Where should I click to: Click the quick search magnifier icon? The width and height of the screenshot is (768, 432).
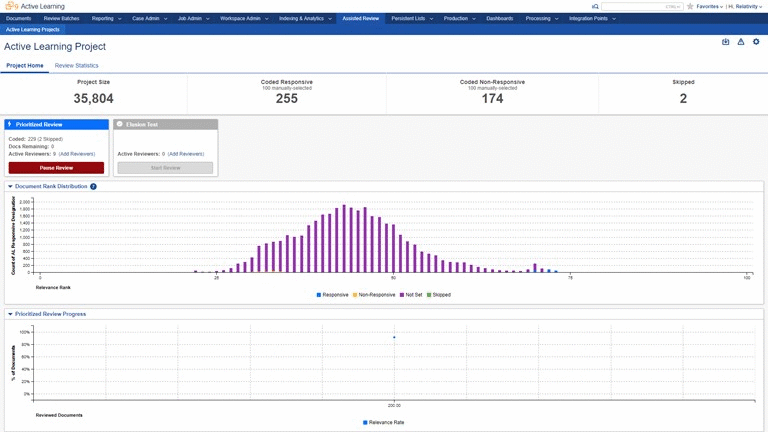pos(595,6)
